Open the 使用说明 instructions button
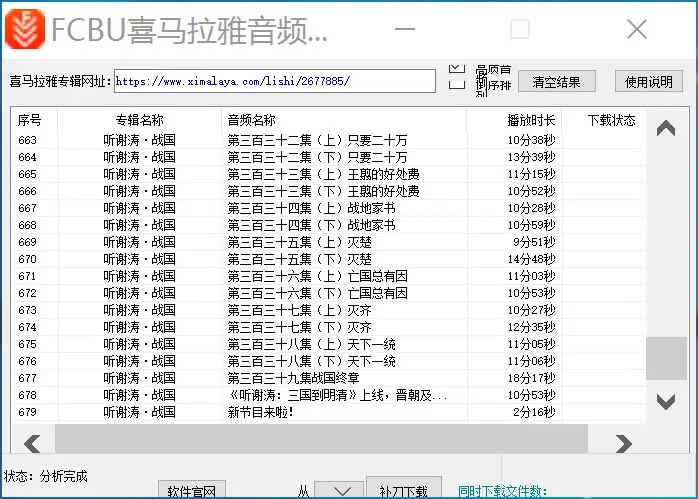The width and height of the screenshot is (698, 499). coord(649,81)
